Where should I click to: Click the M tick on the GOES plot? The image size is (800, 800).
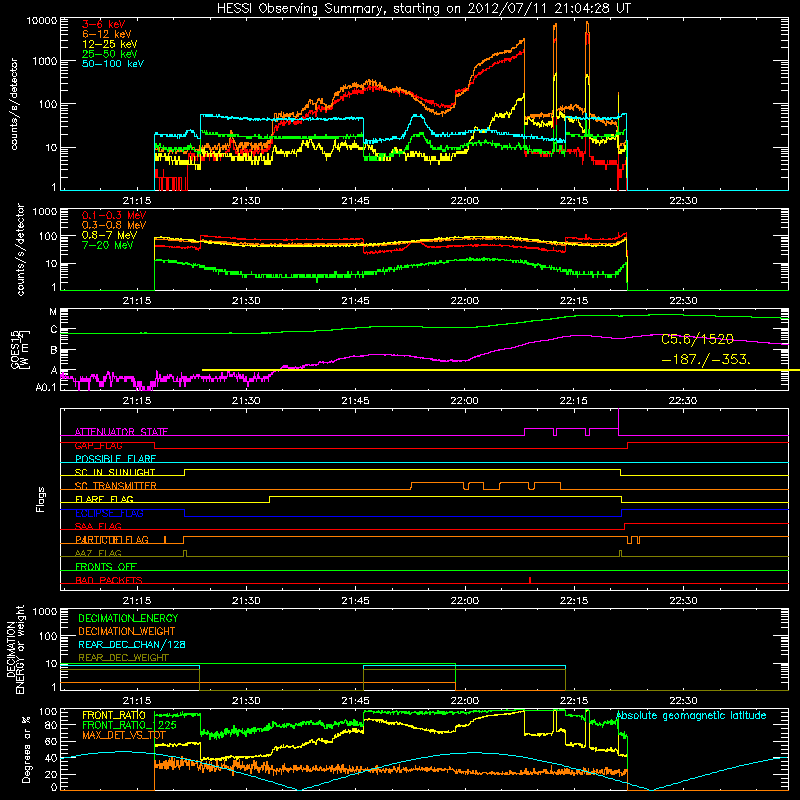click(x=53, y=312)
